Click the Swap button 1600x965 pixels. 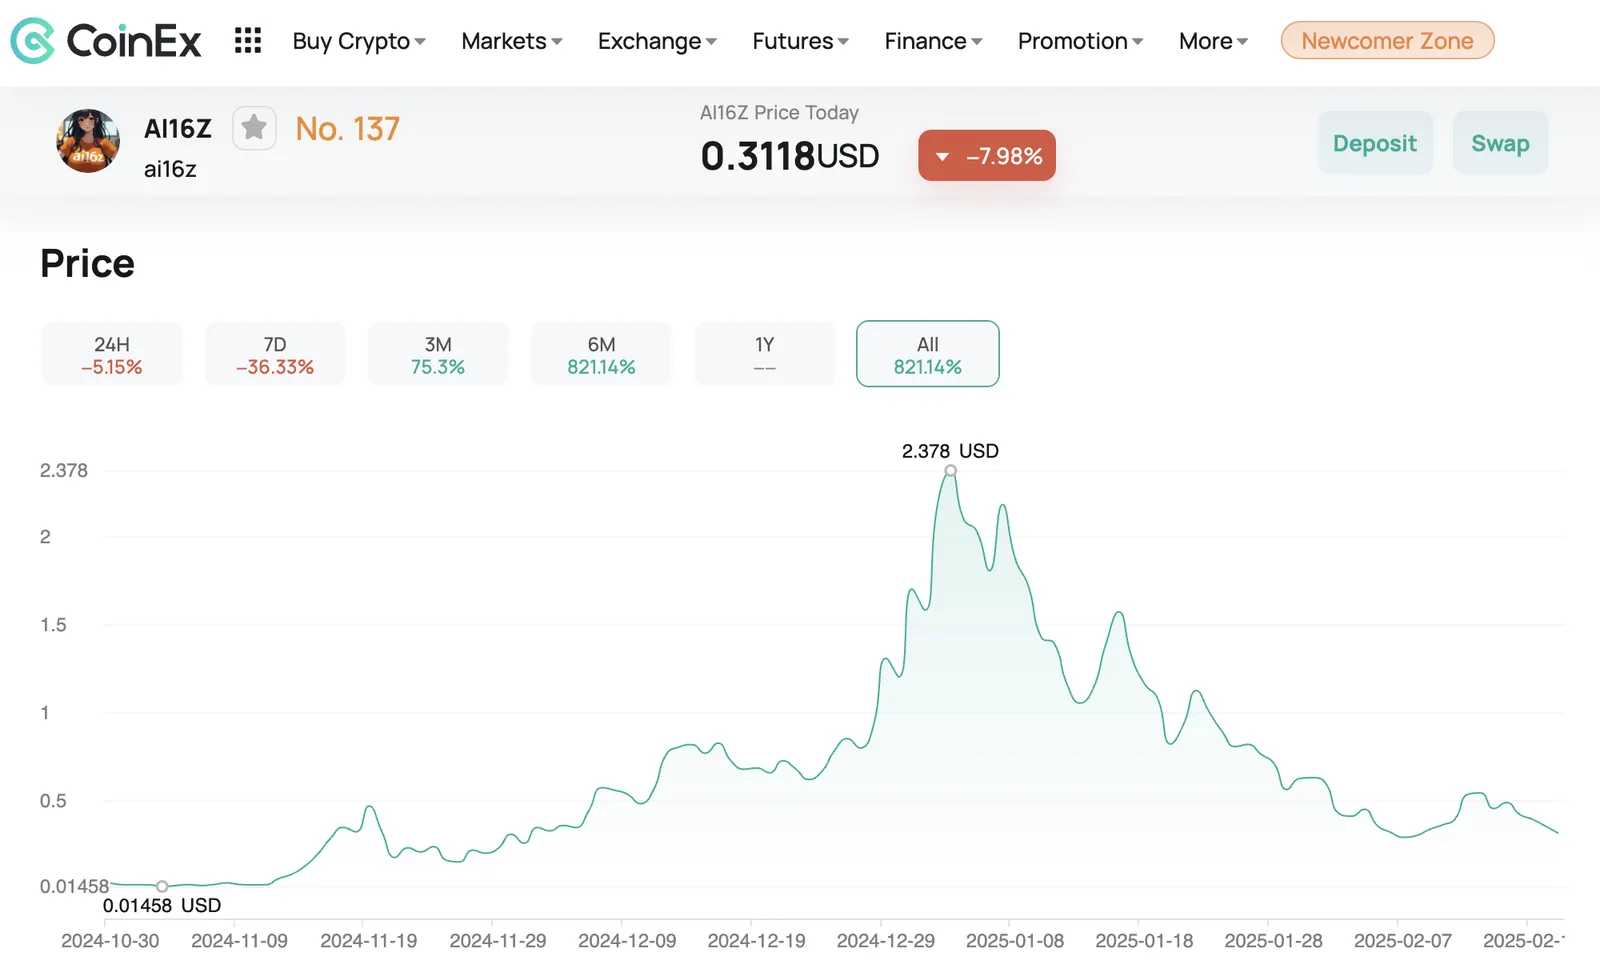(x=1500, y=143)
